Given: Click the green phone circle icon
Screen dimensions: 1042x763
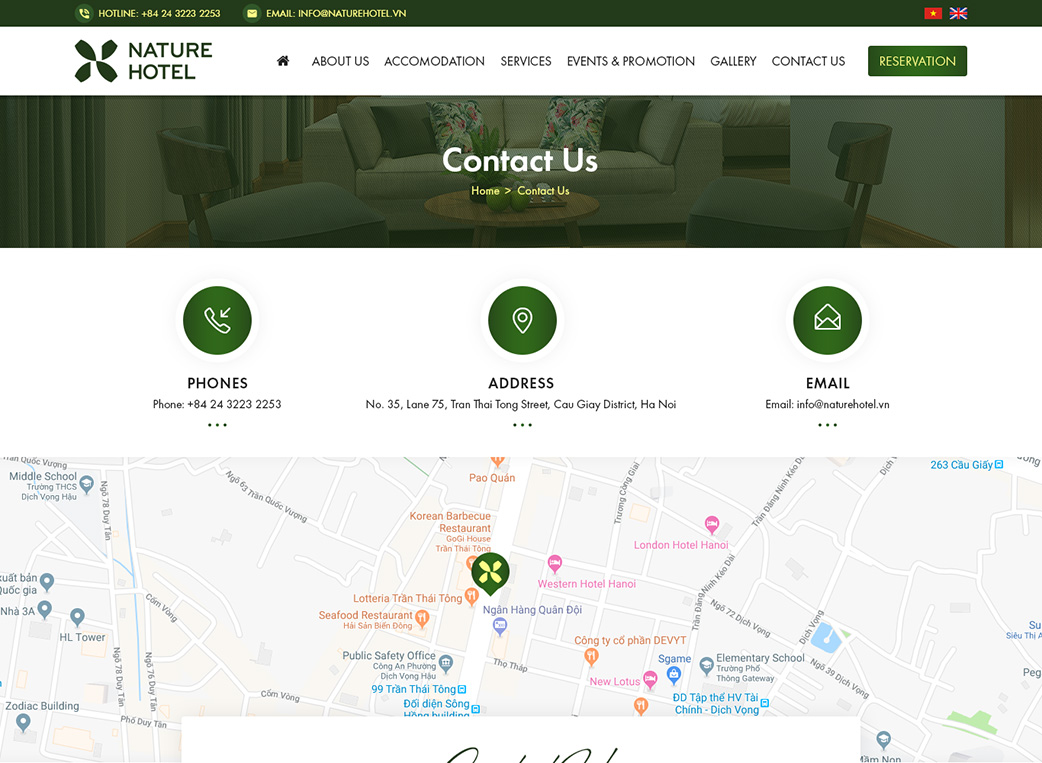Looking at the screenshot, I should pos(217,320).
